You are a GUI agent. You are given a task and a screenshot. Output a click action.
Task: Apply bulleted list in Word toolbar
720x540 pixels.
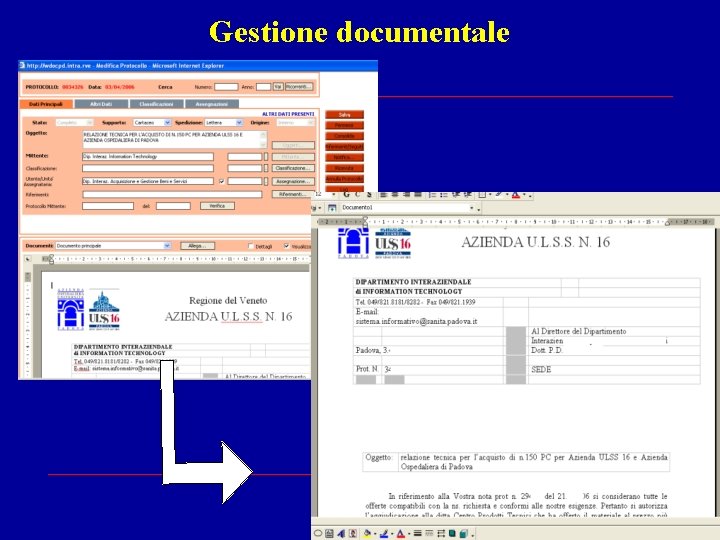coord(444,195)
